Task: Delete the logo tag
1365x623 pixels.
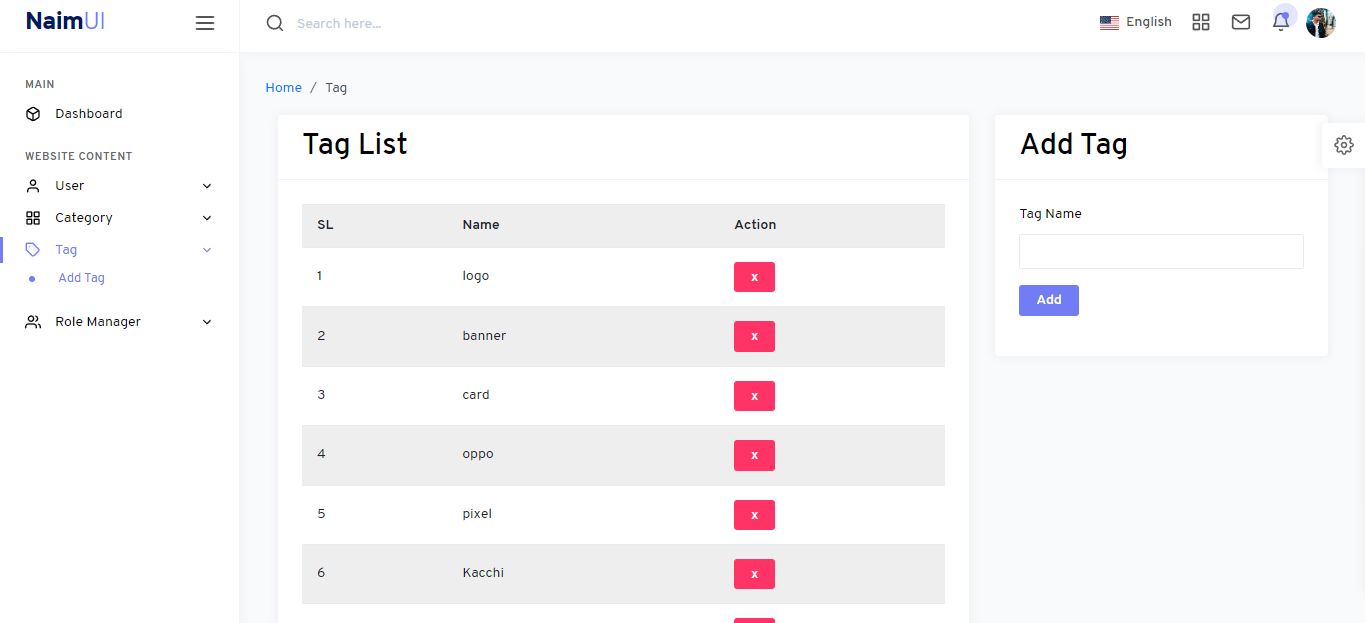Action: [754, 277]
